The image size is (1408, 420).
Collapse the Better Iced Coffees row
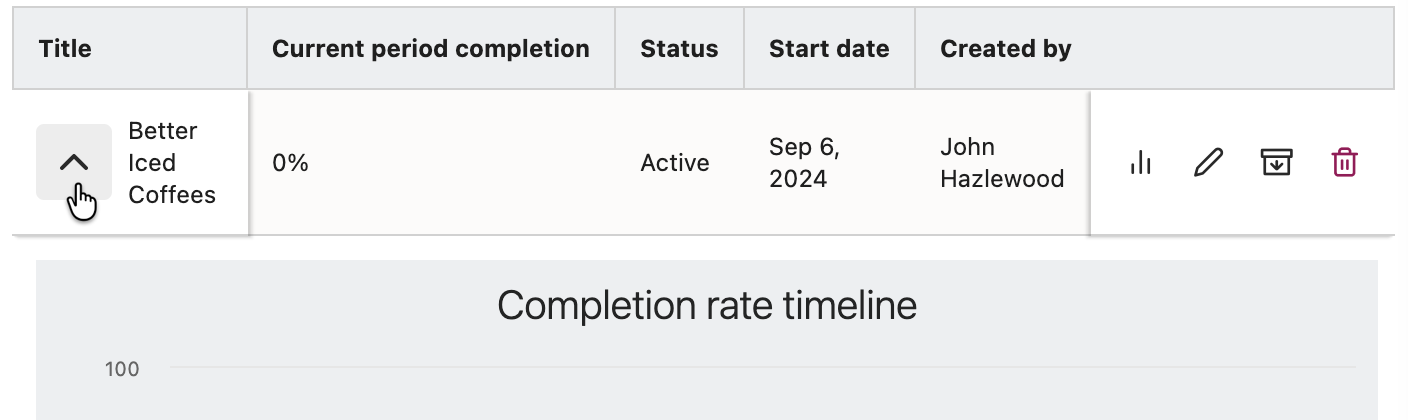click(74, 162)
